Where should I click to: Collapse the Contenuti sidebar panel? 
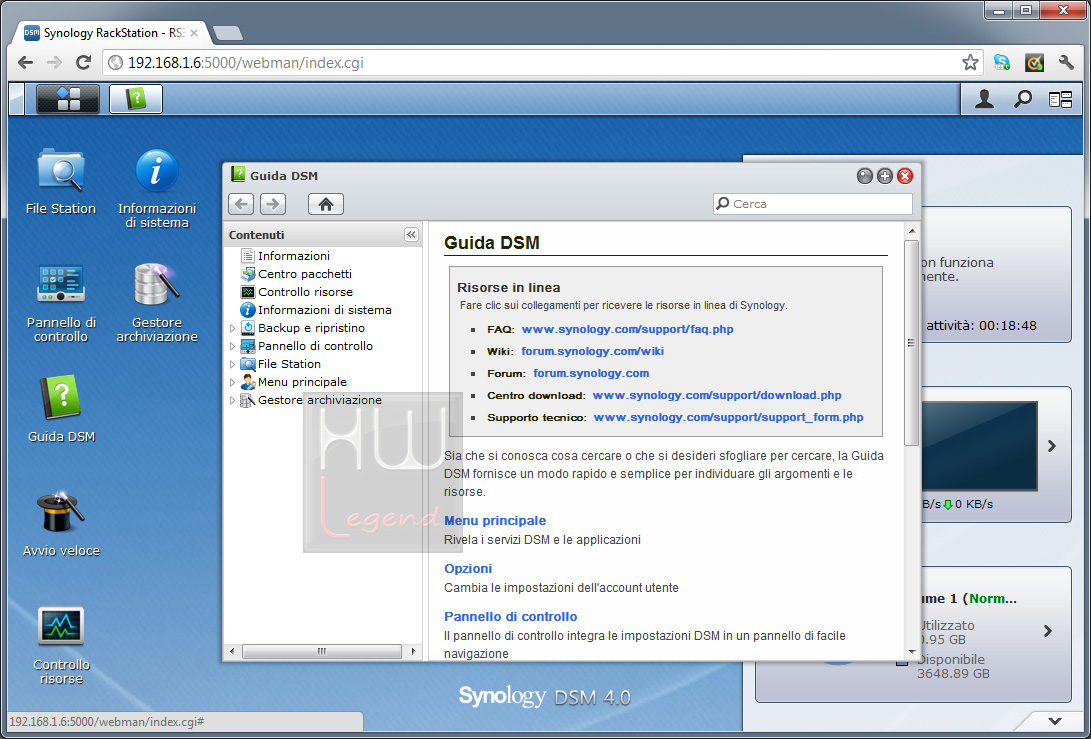tap(411, 235)
